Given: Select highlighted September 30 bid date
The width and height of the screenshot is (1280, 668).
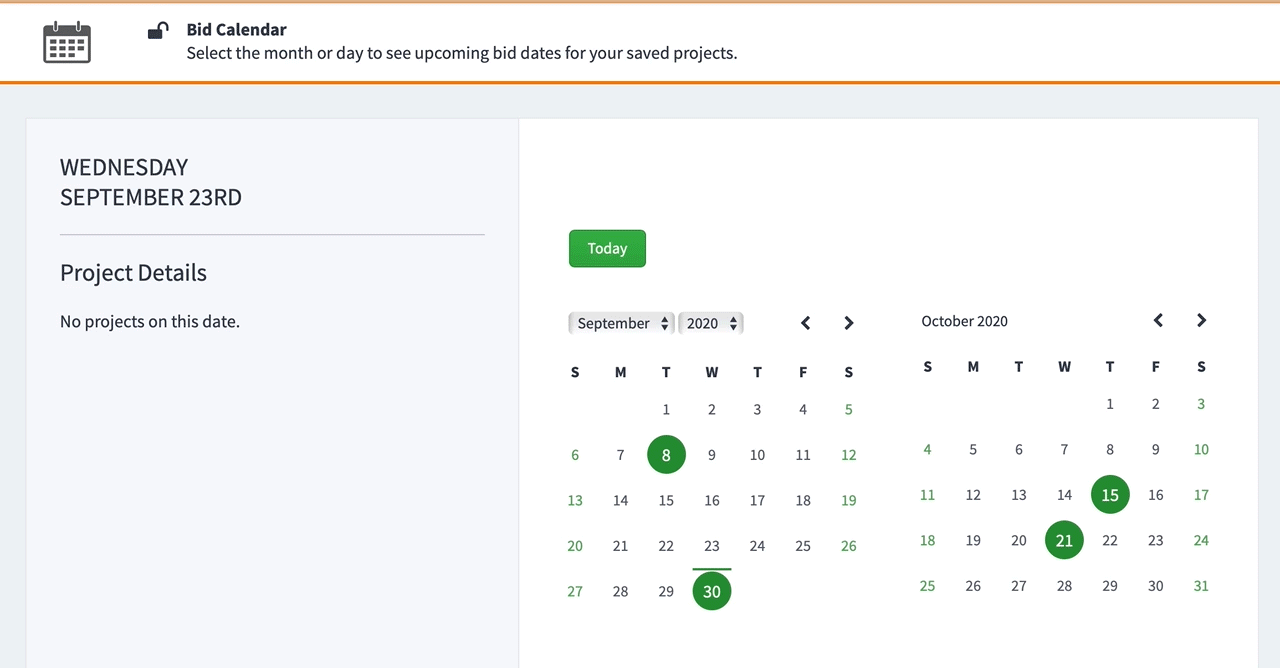Looking at the screenshot, I should 712,591.
